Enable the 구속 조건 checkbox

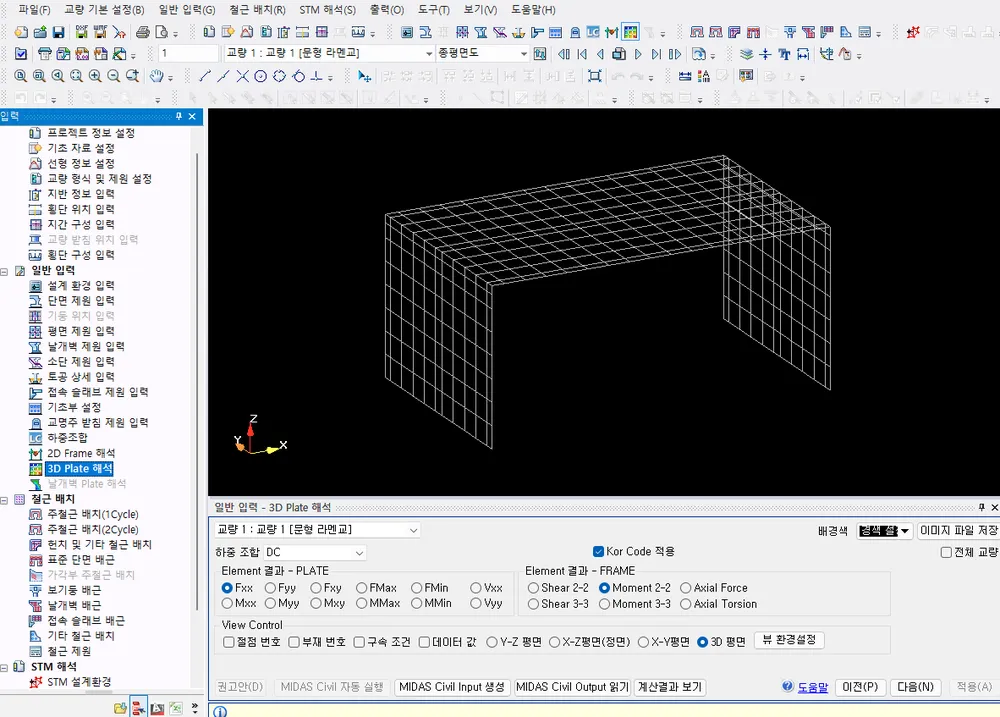click(x=359, y=642)
